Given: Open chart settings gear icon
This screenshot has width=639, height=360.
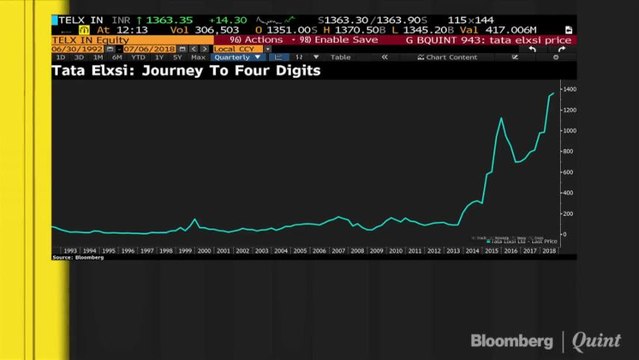Looking at the screenshot, I should coord(555,57).
